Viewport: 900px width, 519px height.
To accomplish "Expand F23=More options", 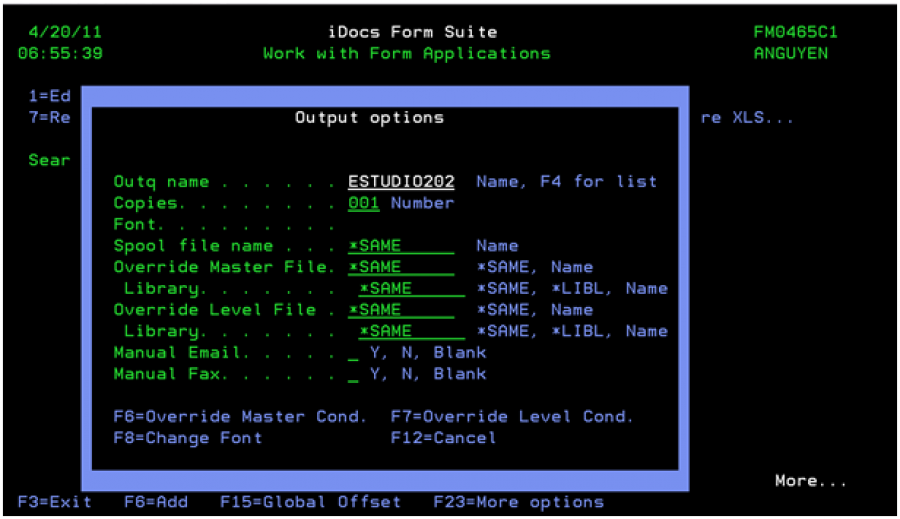I will (x=518, y=502).
